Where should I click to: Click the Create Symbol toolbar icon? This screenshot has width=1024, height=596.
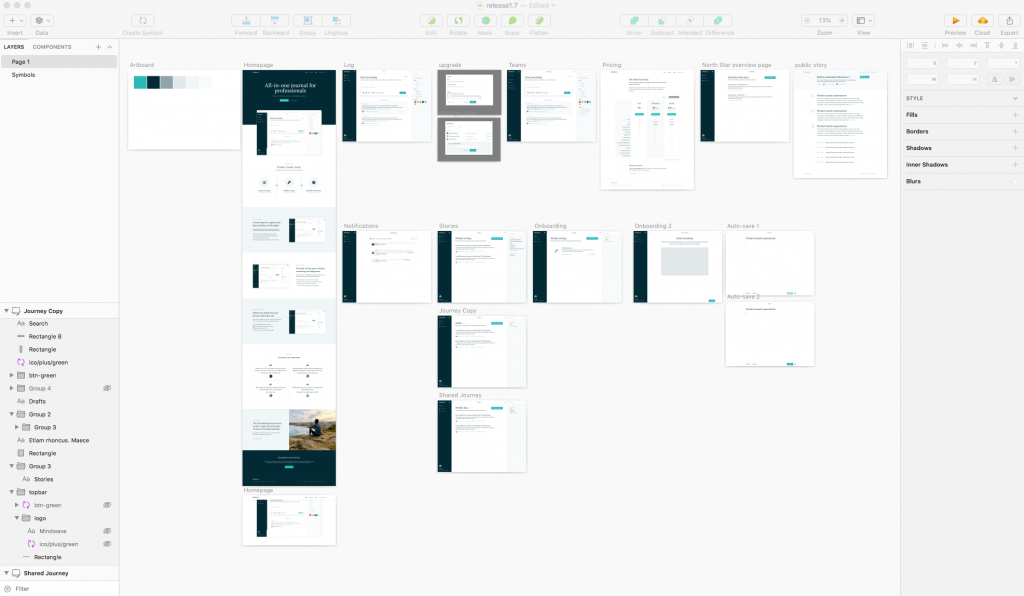(x=142, y=20)
